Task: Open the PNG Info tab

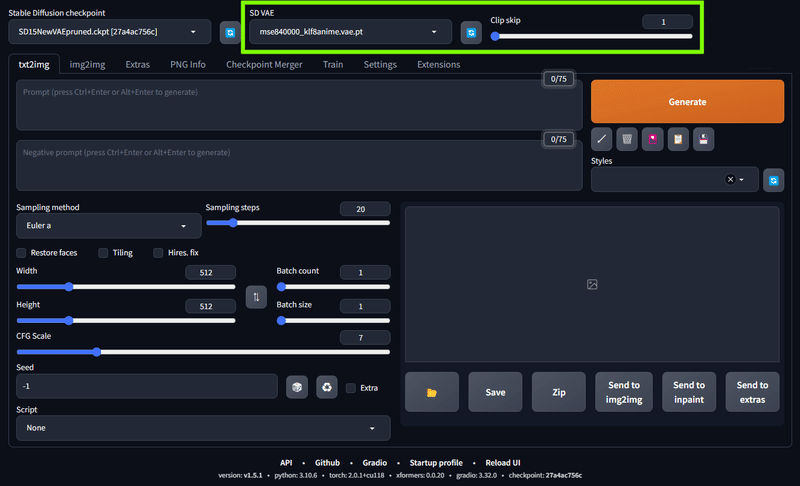Action: 188,65
